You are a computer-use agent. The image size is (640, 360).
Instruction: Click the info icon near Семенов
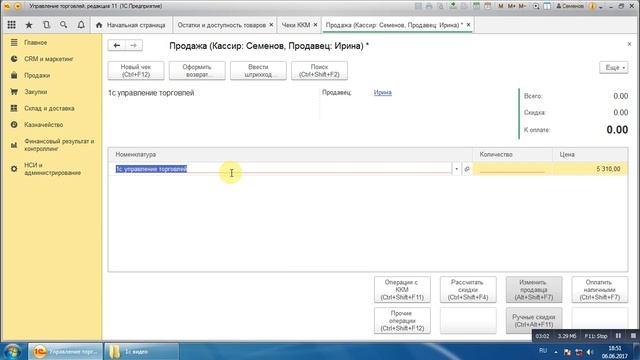click(x=592, y=6)
